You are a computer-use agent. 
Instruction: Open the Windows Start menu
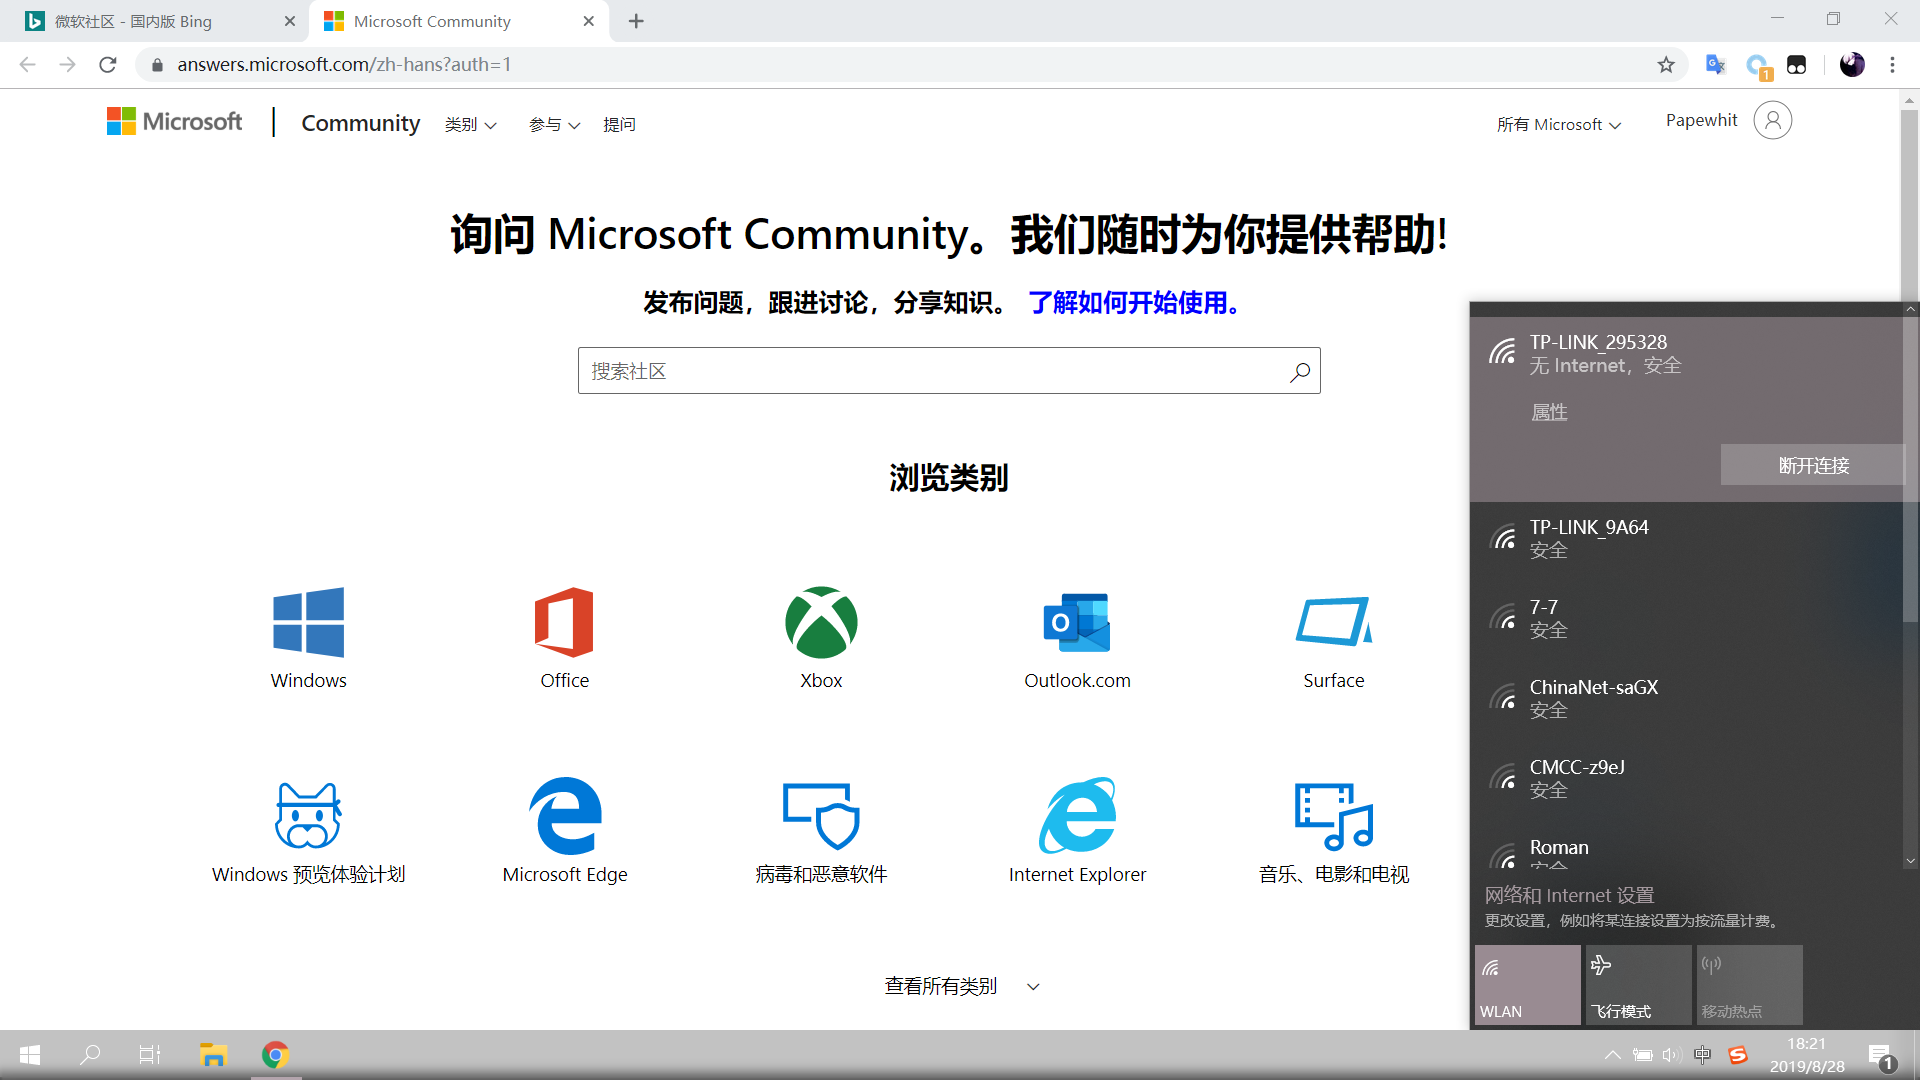click(x=30, y=1055)
